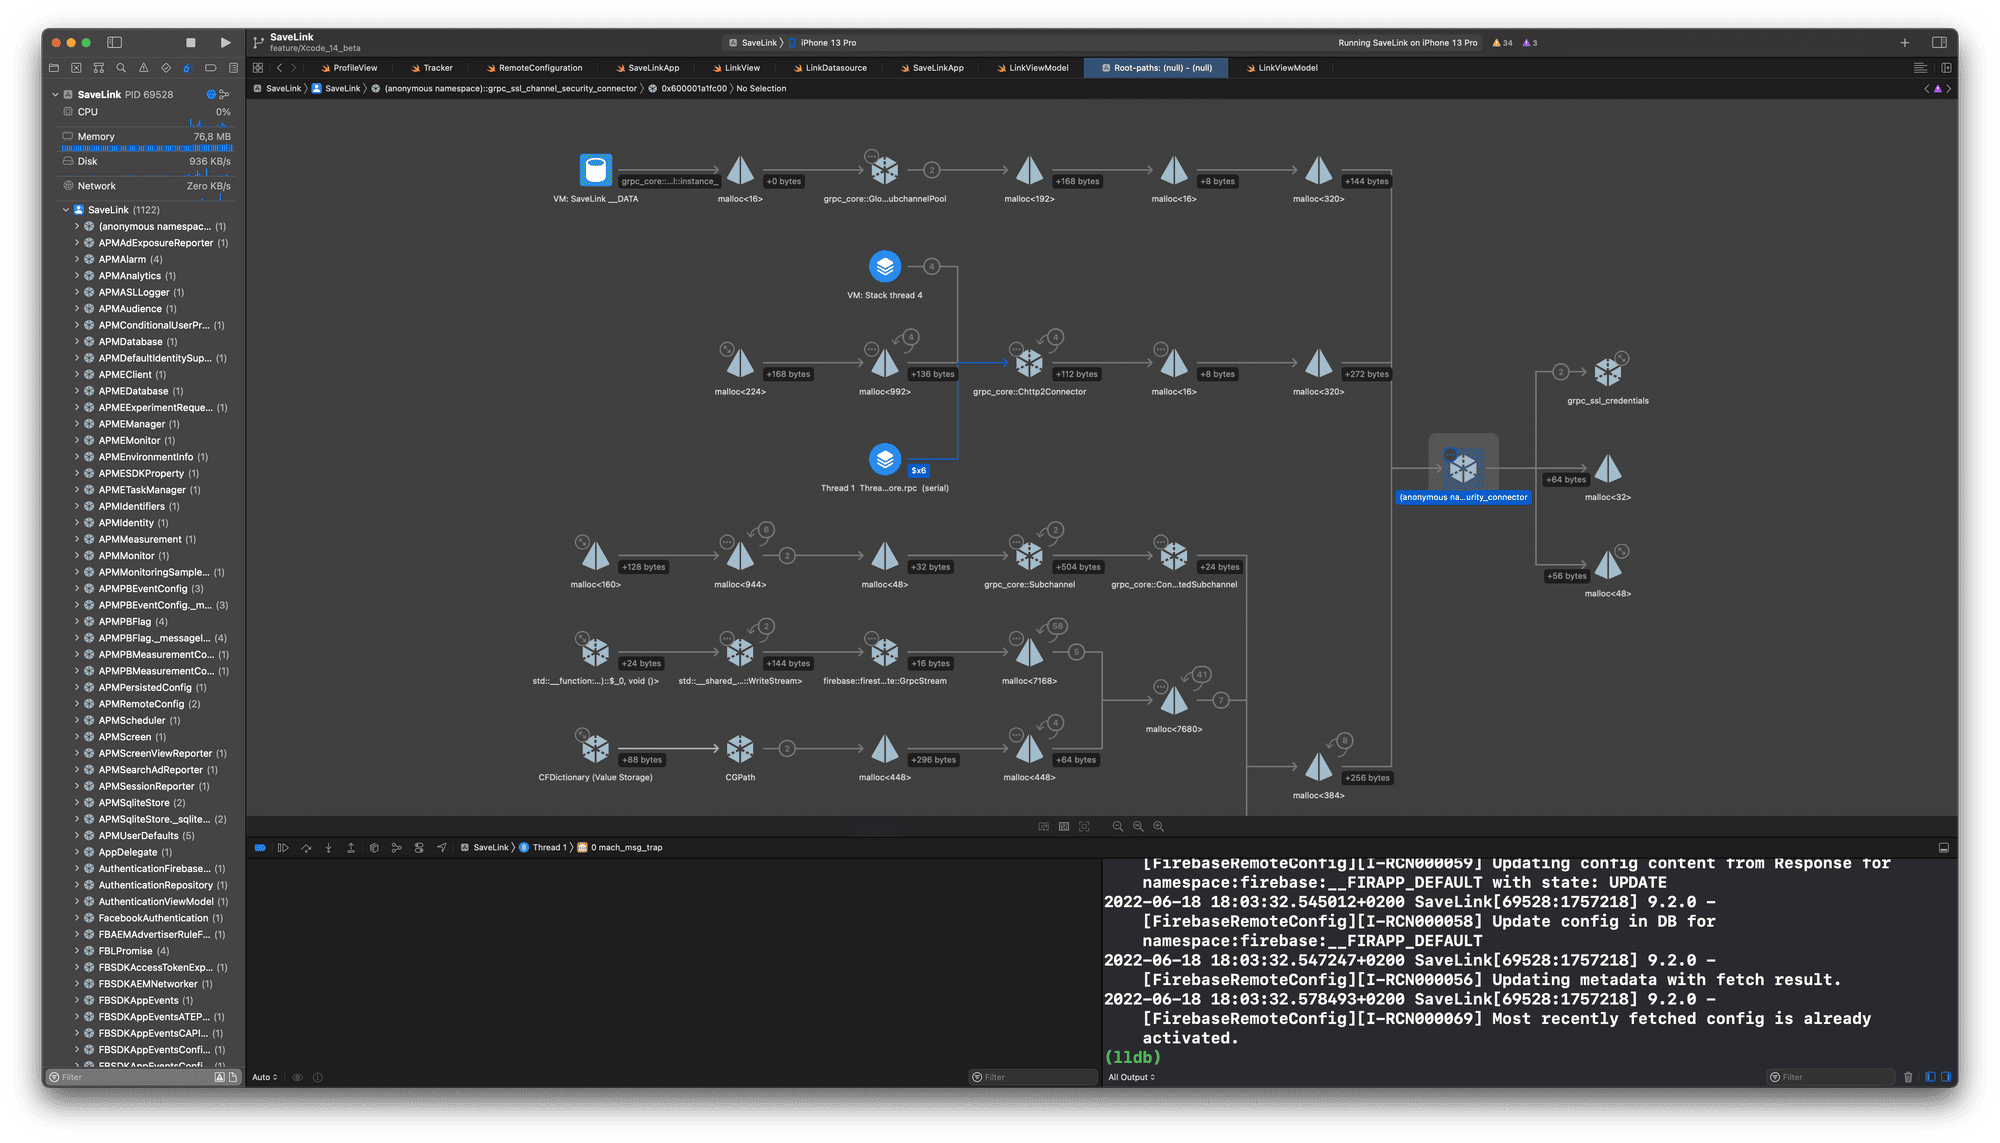Open the Issue navigator warning icon
Viewport: 2000px width, 1143px height.
(x=143, y=68)
